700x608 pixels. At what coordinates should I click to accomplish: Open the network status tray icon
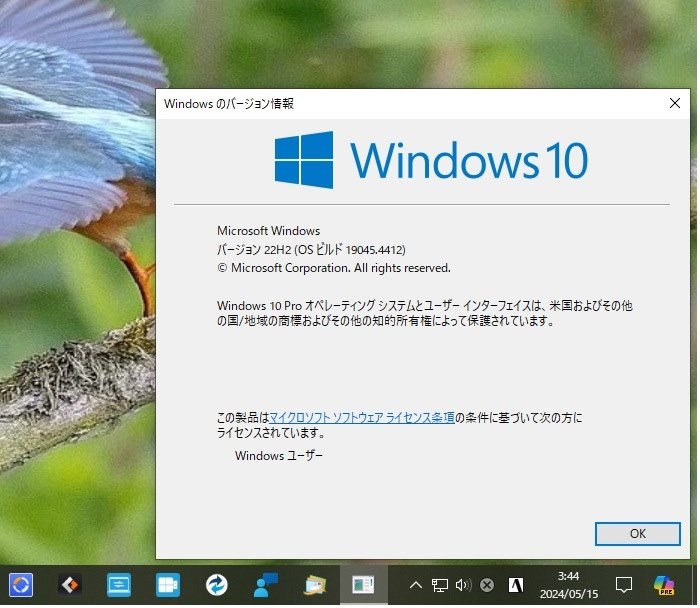(x=439, y=585)
